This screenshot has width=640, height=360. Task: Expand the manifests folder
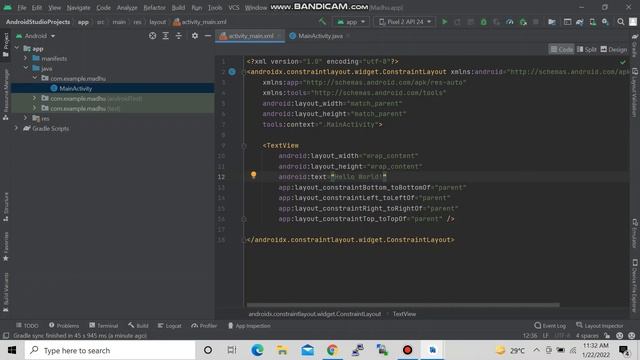point(26,58)
